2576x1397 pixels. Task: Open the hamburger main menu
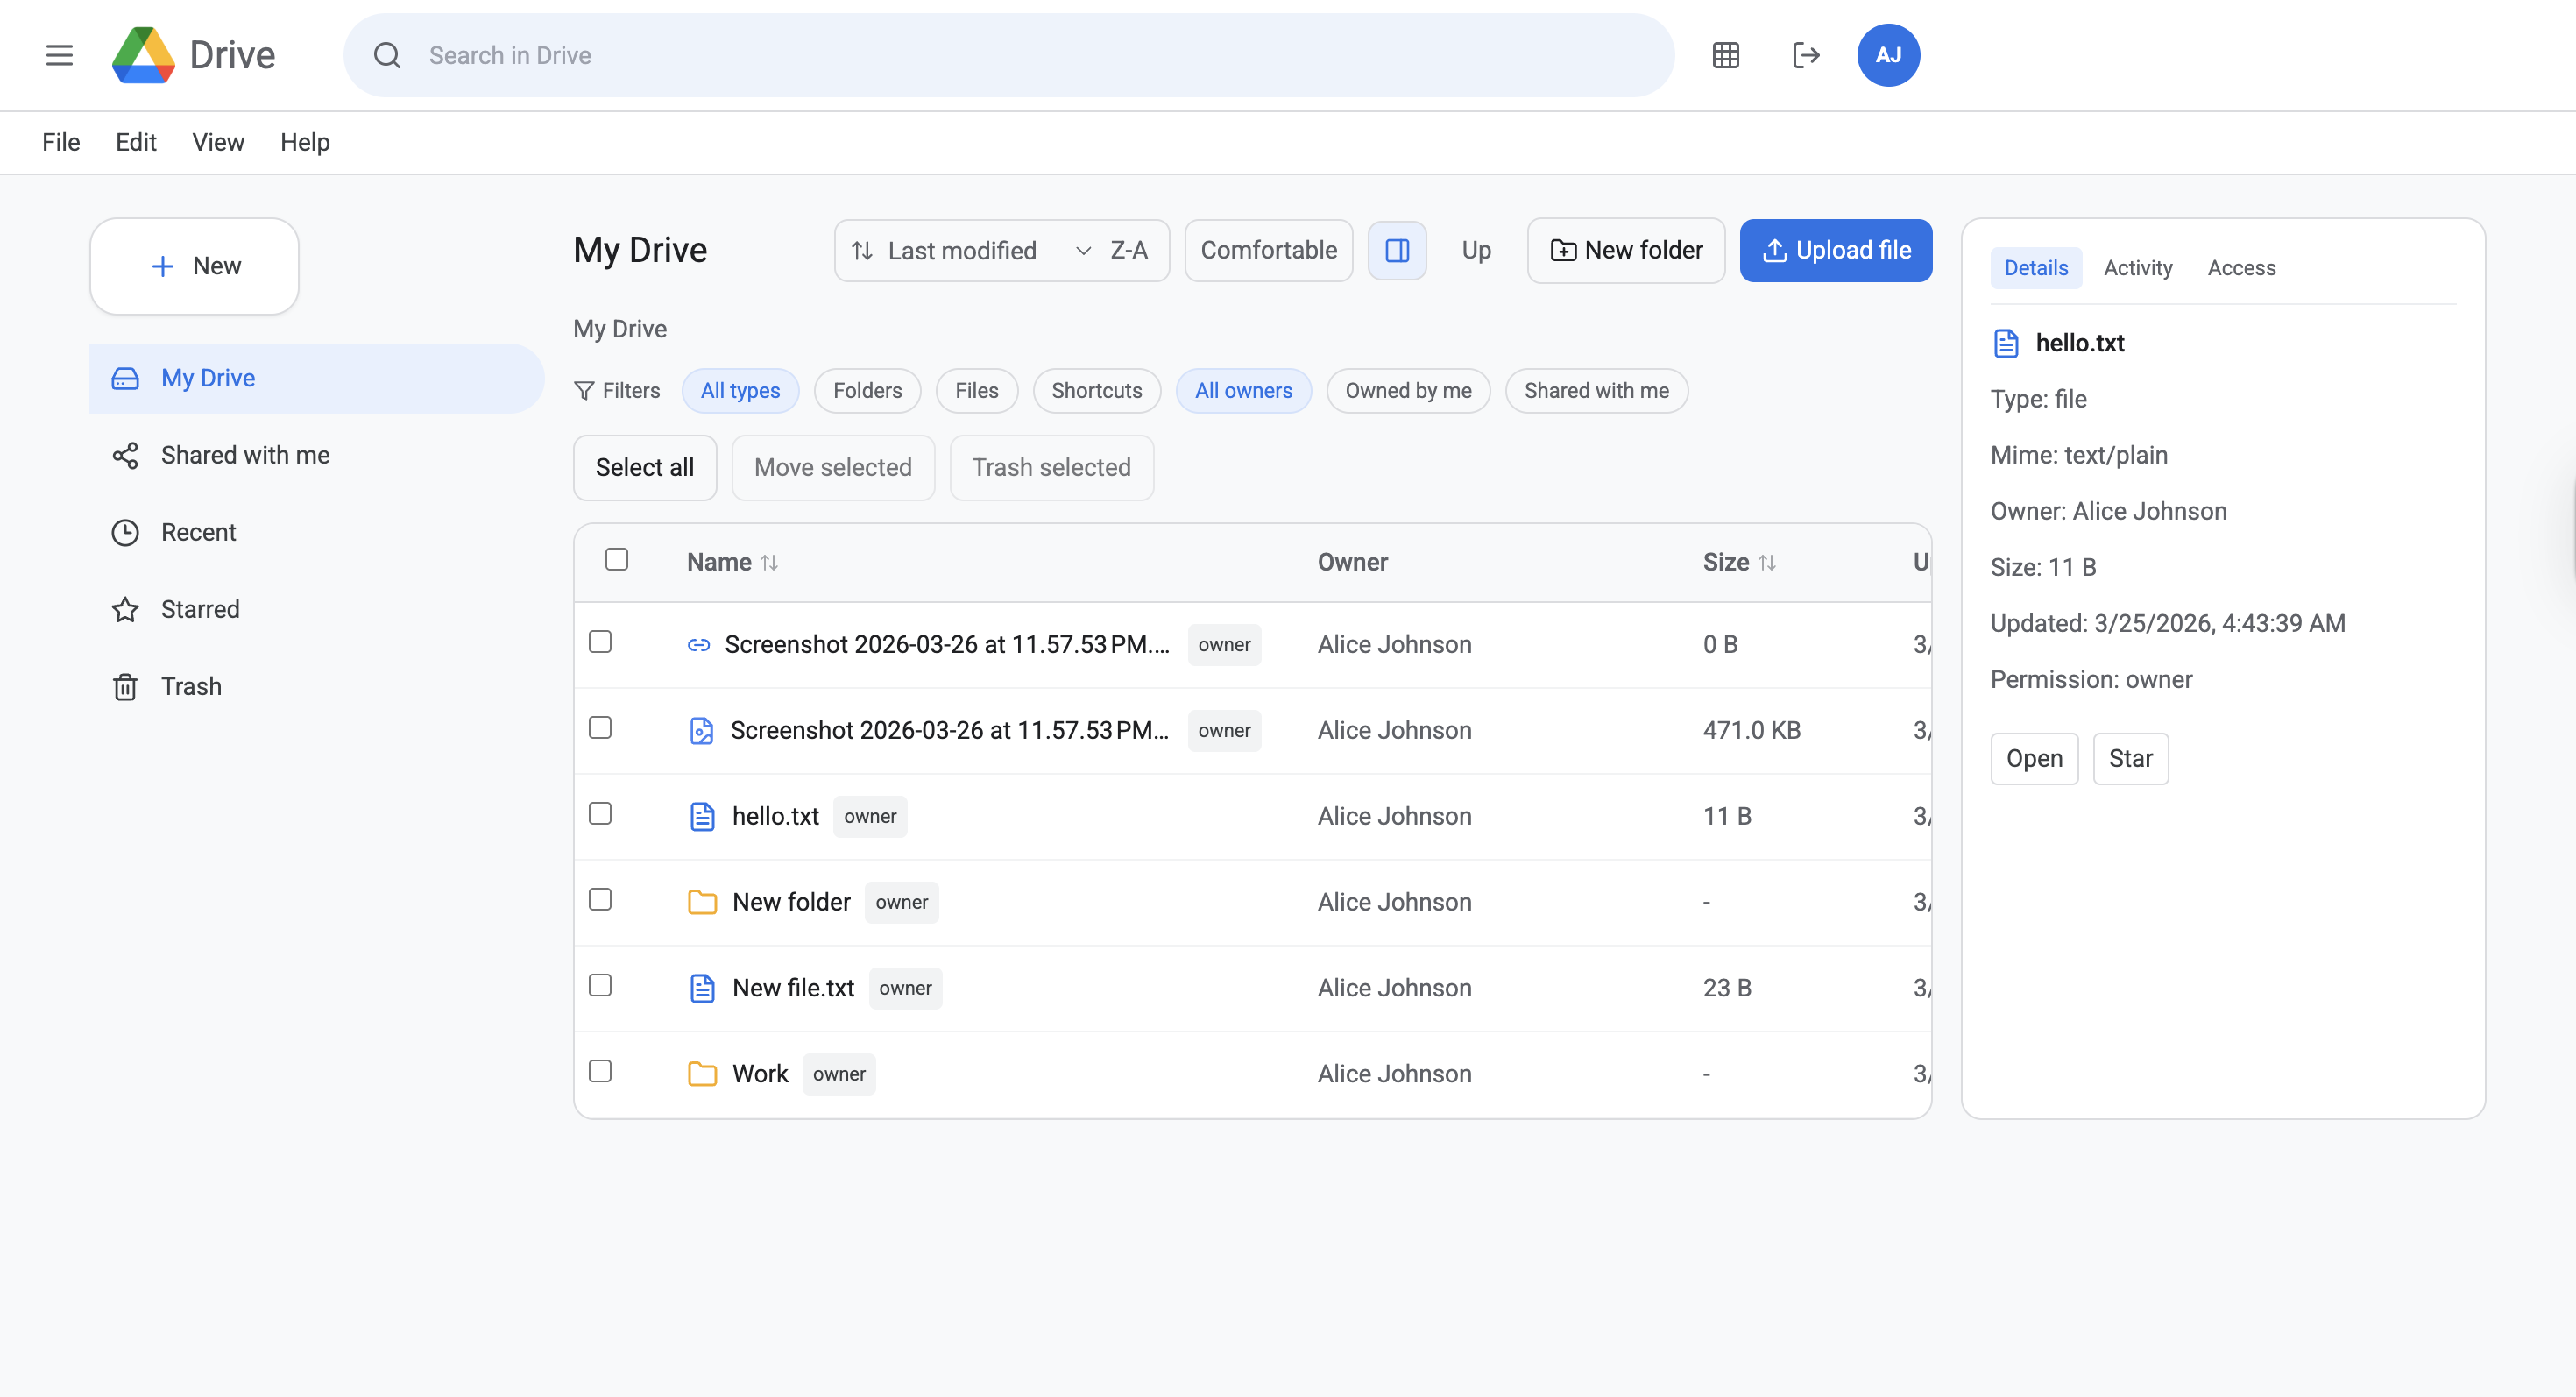60,55
